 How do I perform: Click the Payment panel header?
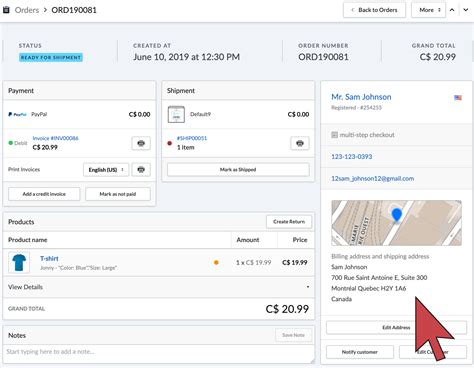coord(79,91)
